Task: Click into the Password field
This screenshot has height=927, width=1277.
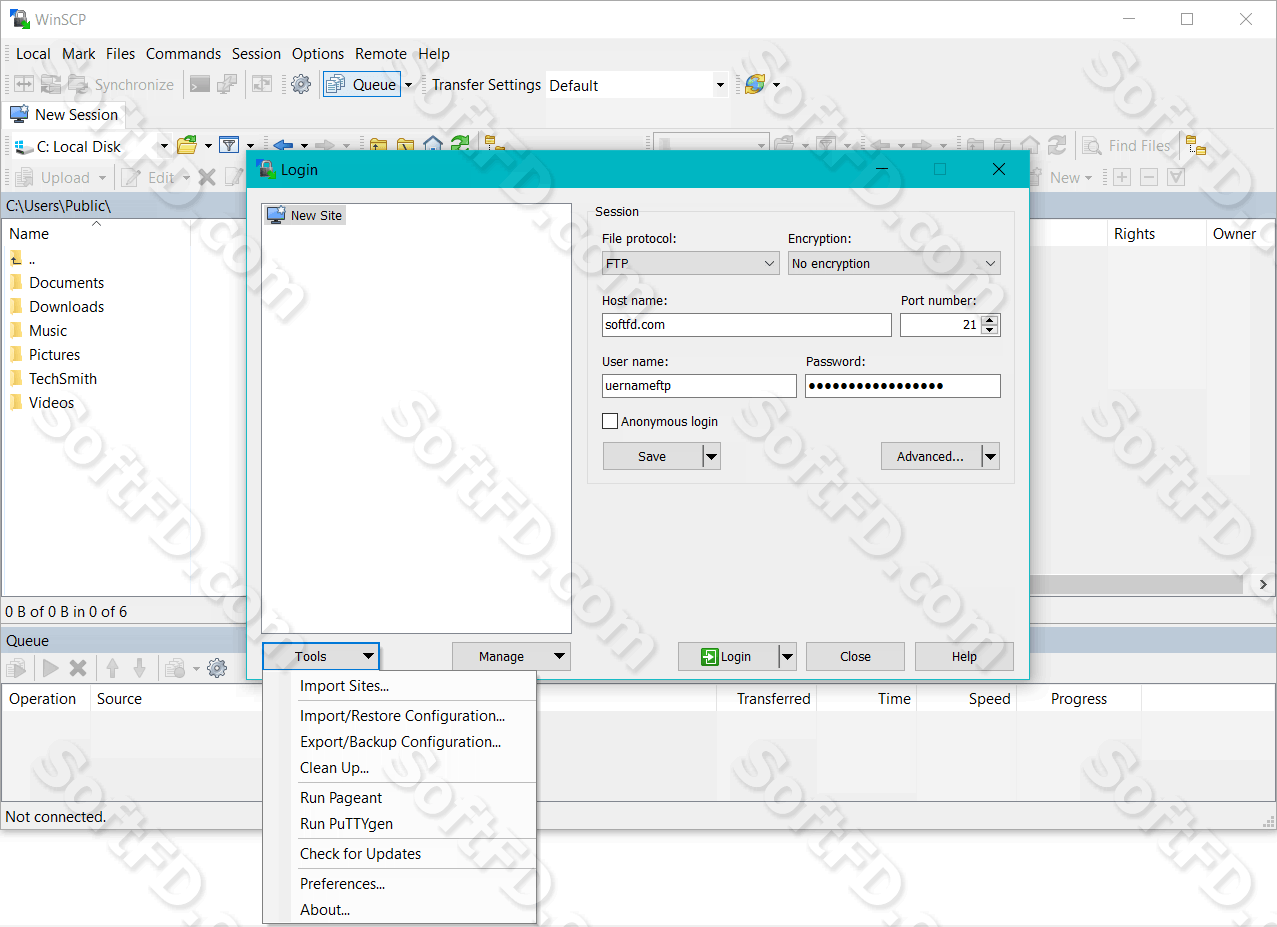Action: click(x=903, y=386)
